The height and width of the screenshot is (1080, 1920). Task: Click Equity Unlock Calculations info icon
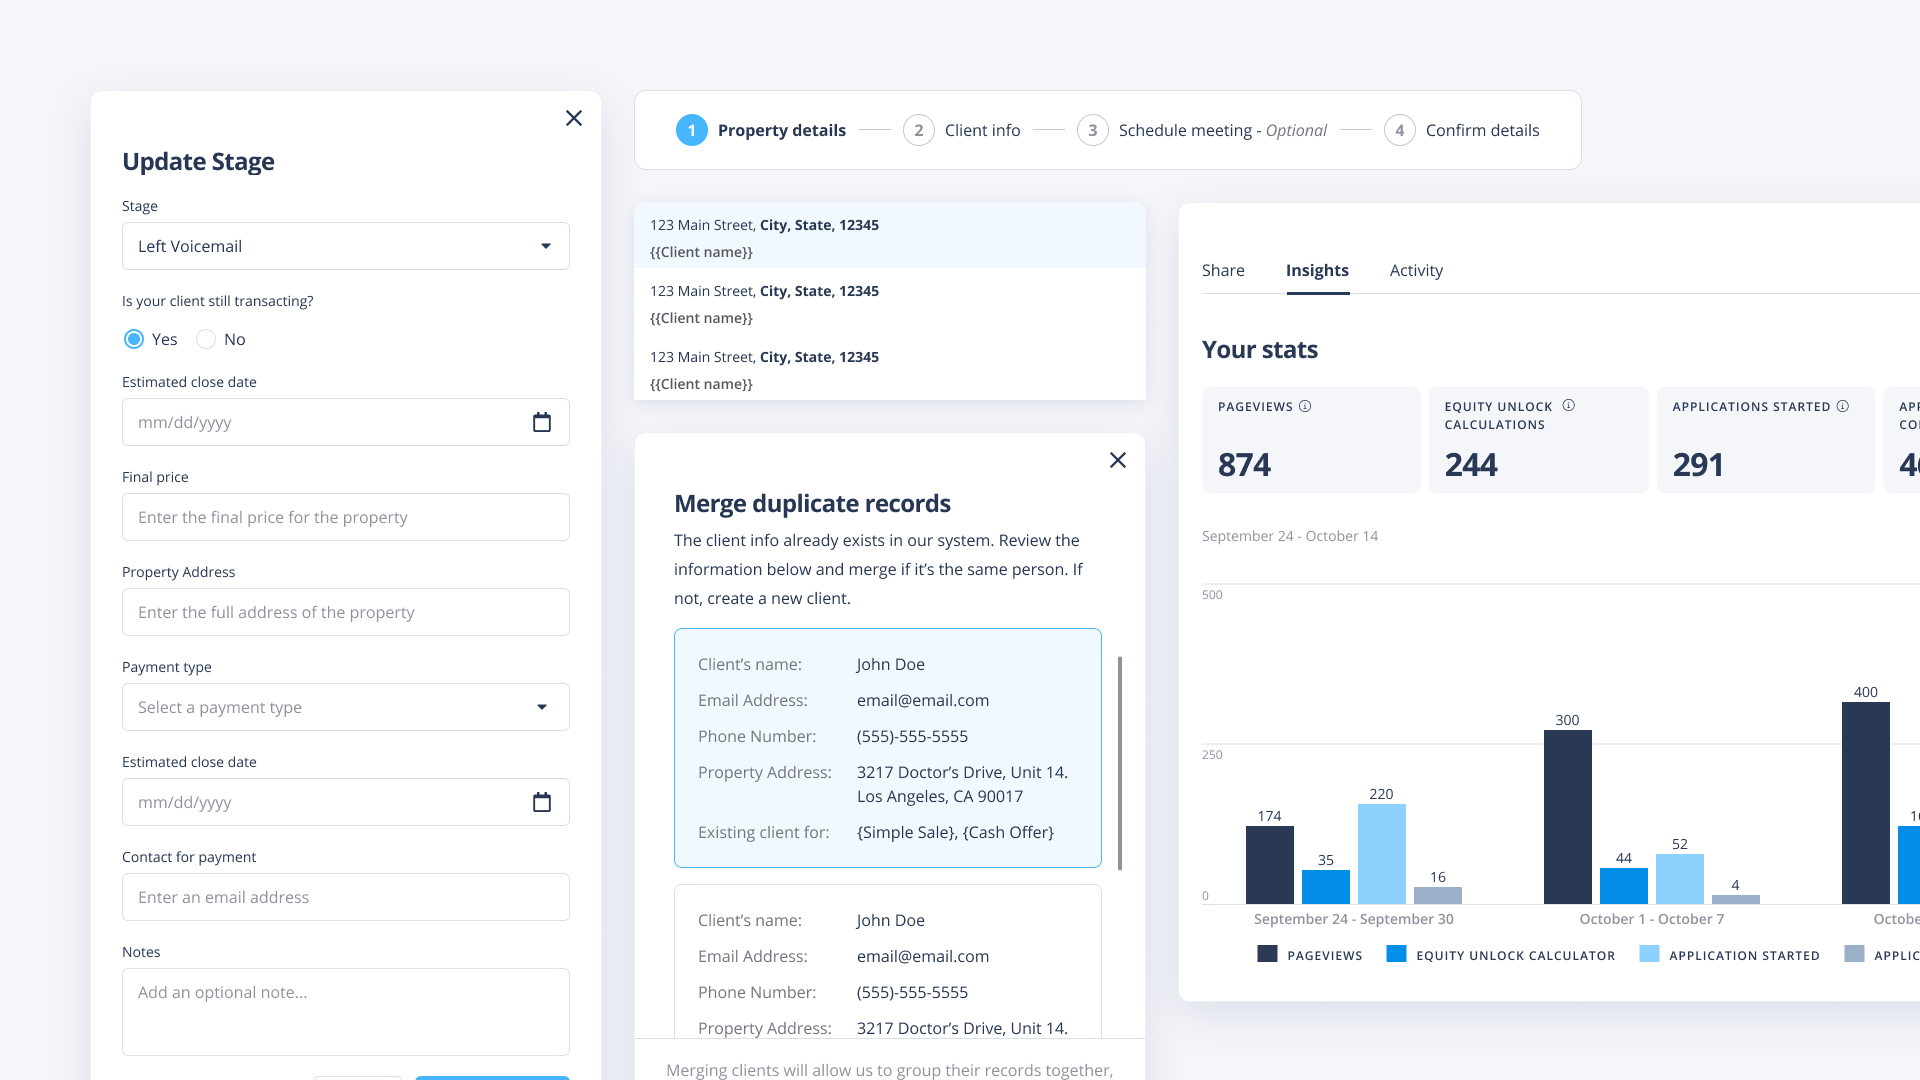point(1568,405)
